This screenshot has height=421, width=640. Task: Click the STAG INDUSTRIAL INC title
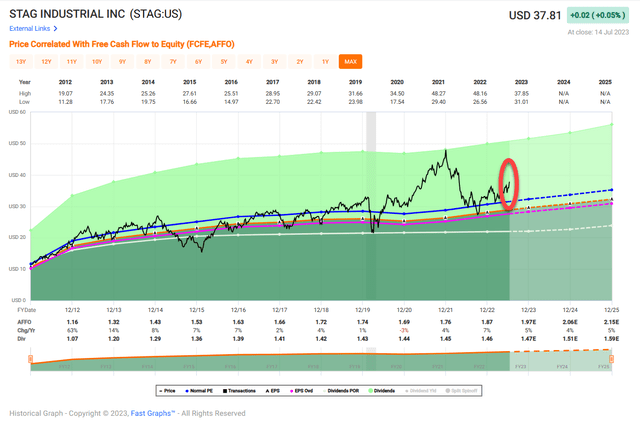coord(67,14)
